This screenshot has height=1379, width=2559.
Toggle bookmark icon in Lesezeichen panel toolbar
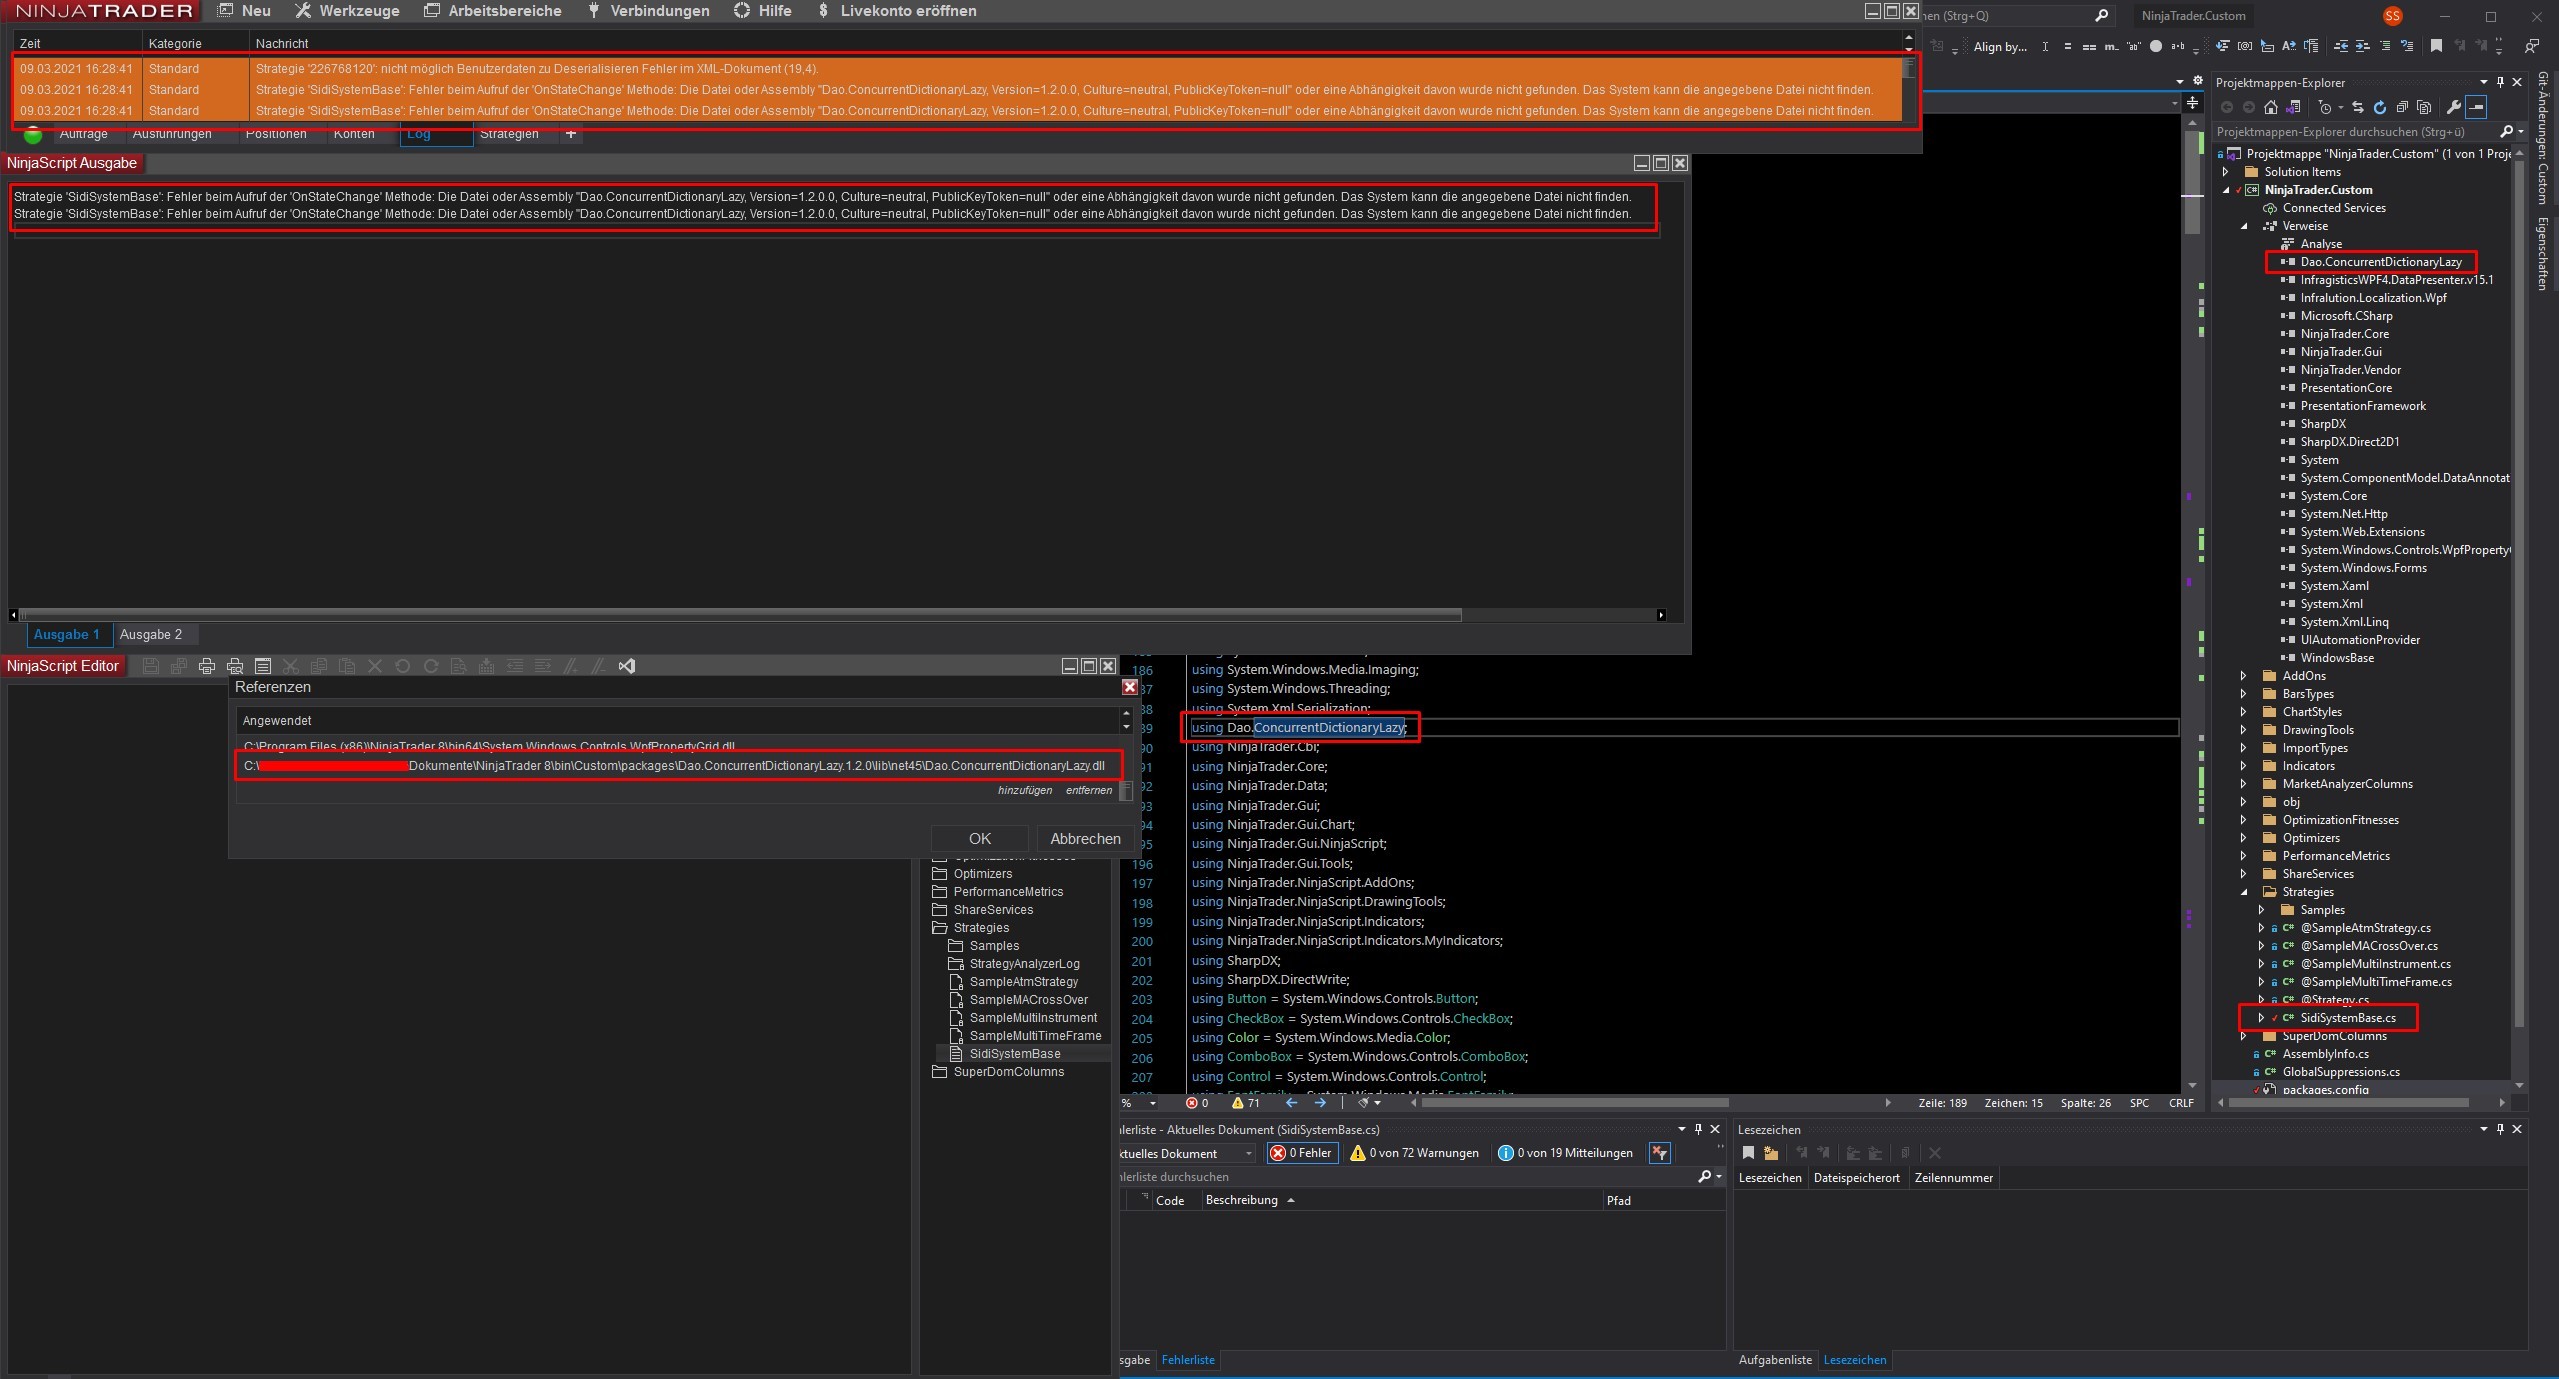pyautogui.click(x=1749, y=1153)
